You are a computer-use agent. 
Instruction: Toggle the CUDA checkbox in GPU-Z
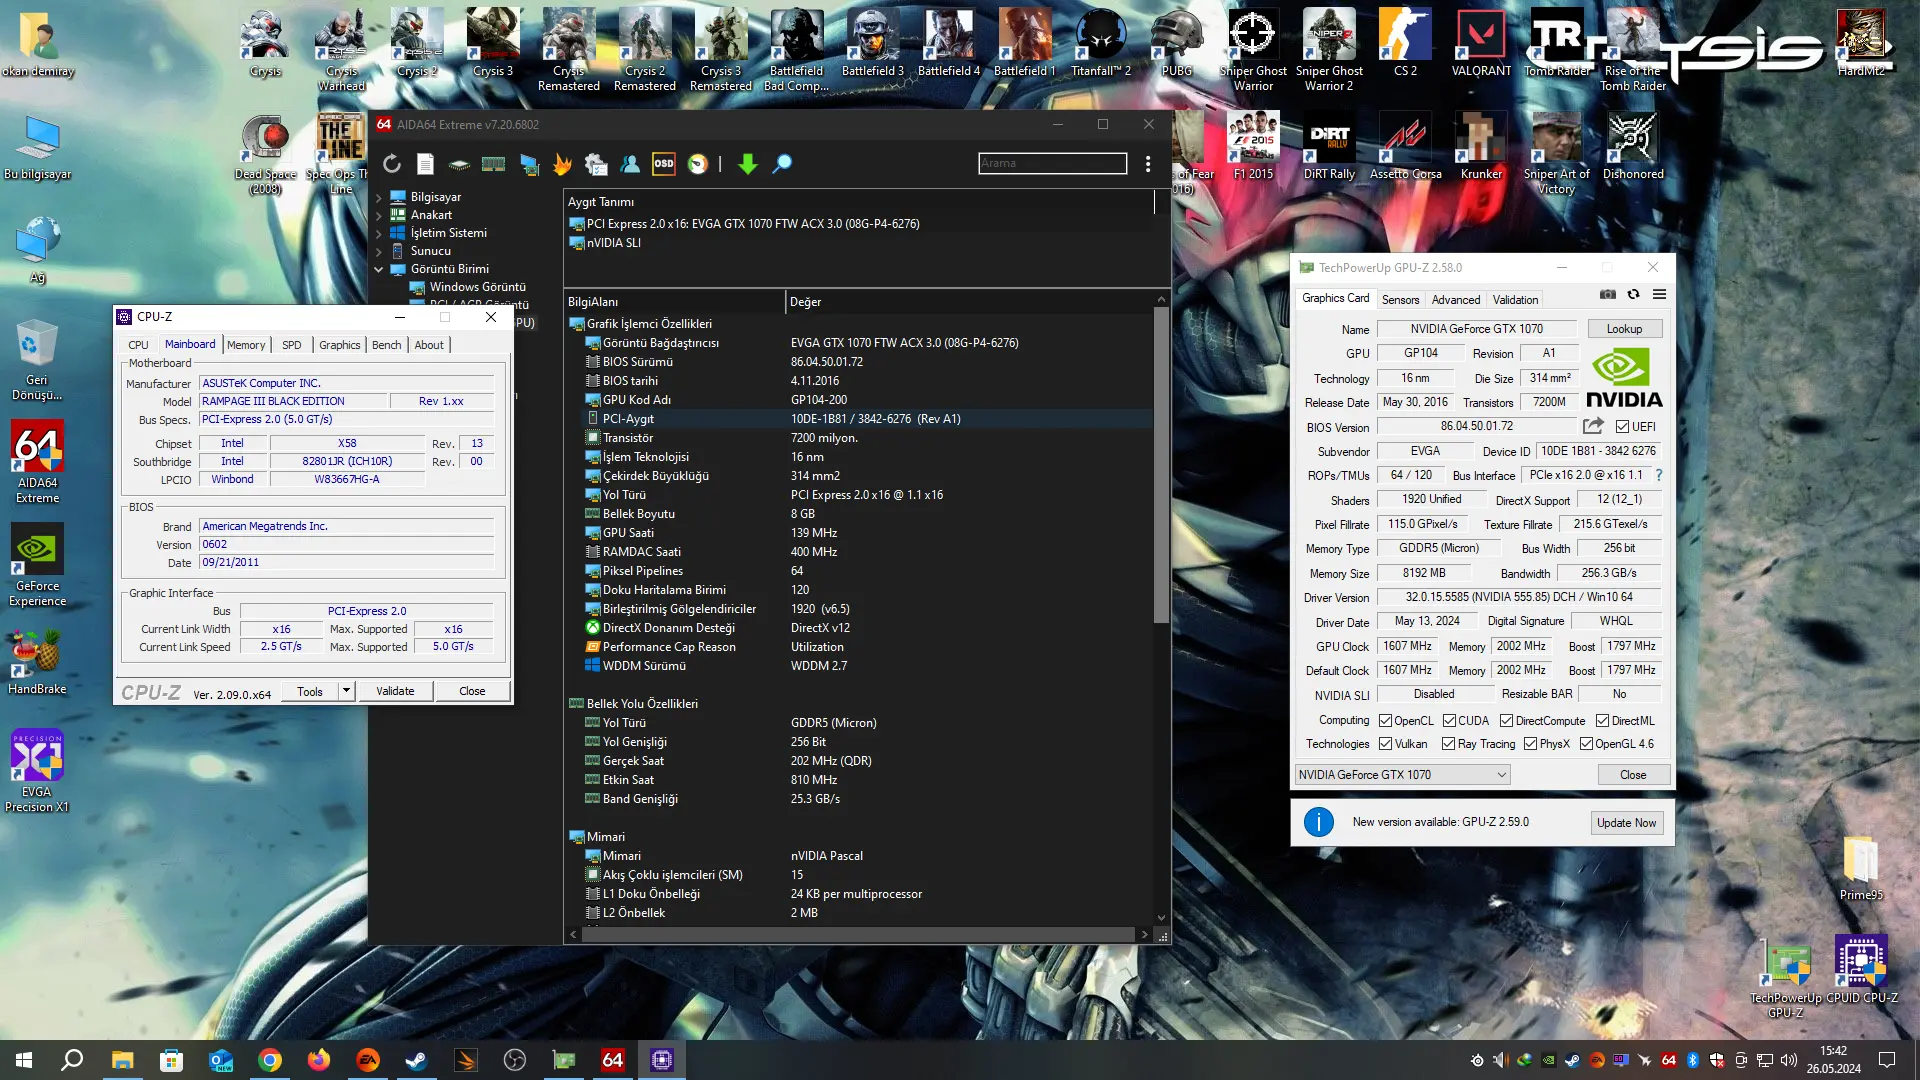[1449, 721]
